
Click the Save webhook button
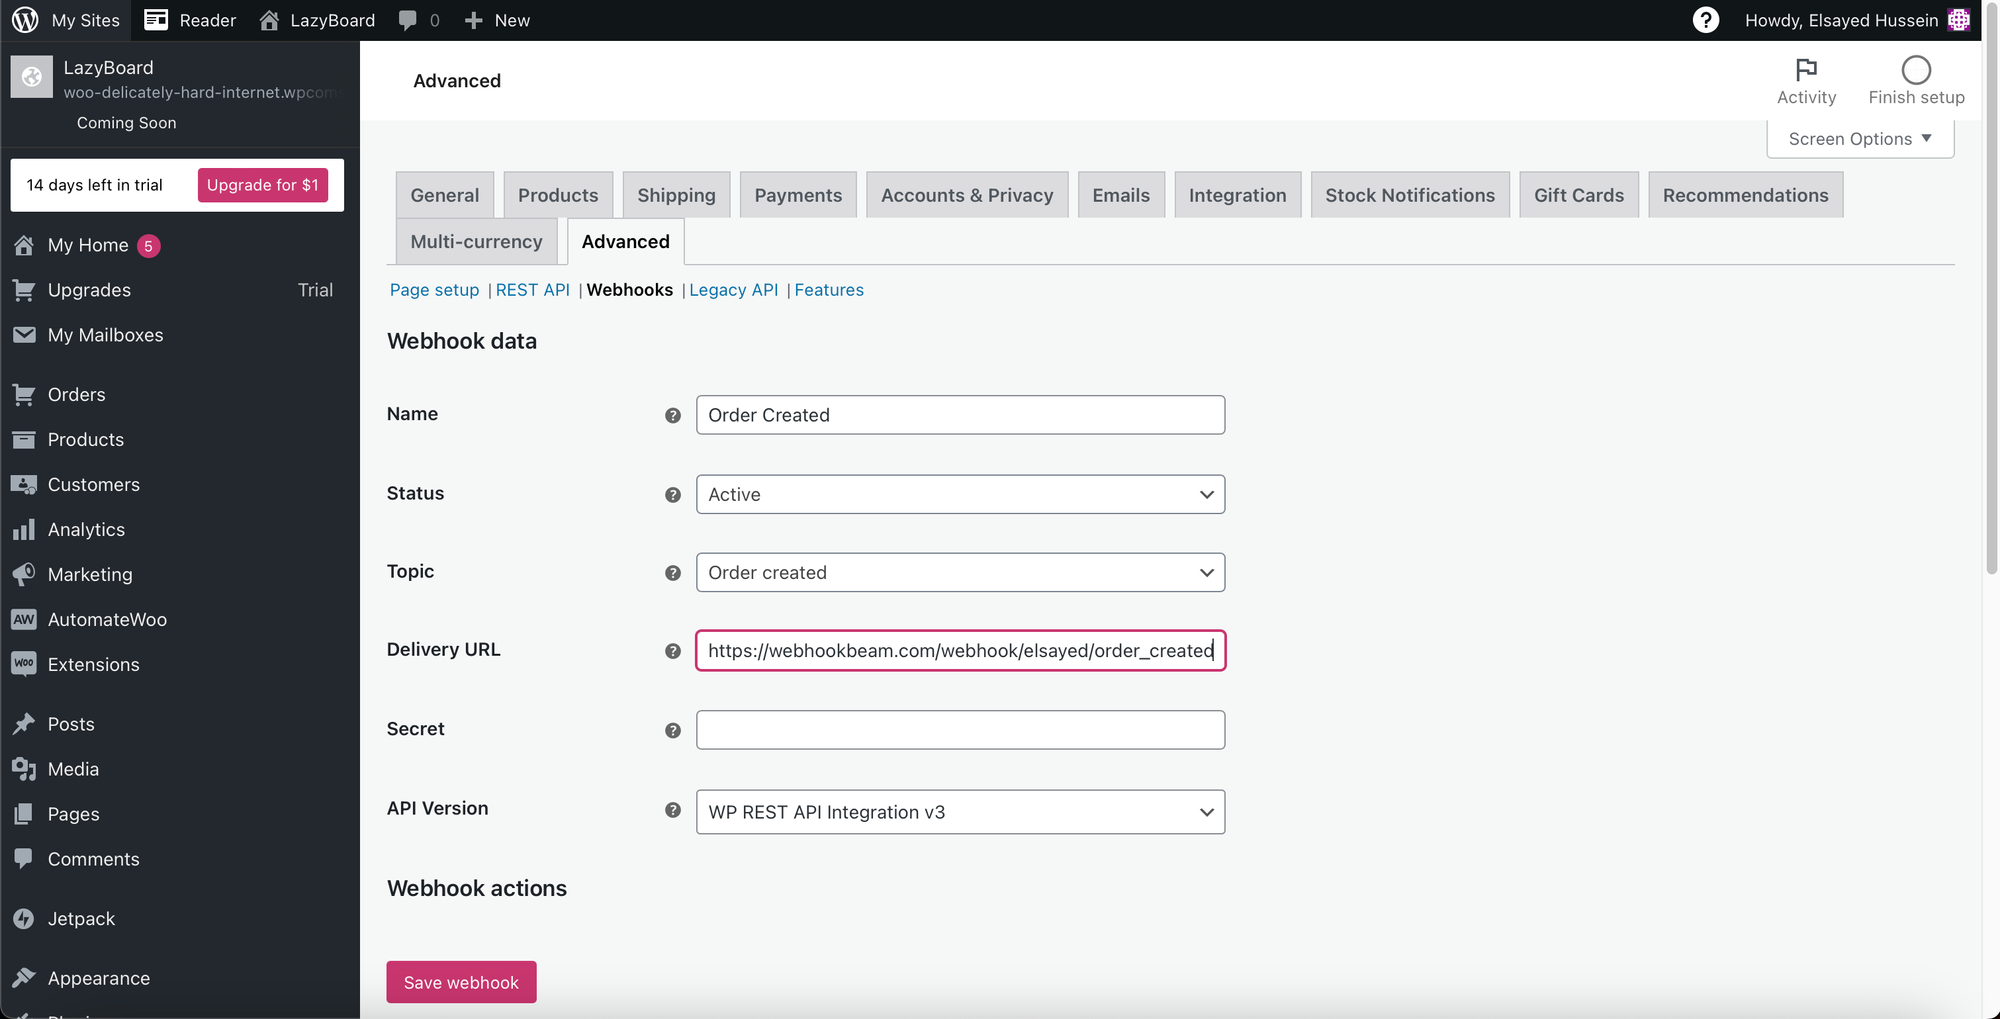click(x=461, y=982)
